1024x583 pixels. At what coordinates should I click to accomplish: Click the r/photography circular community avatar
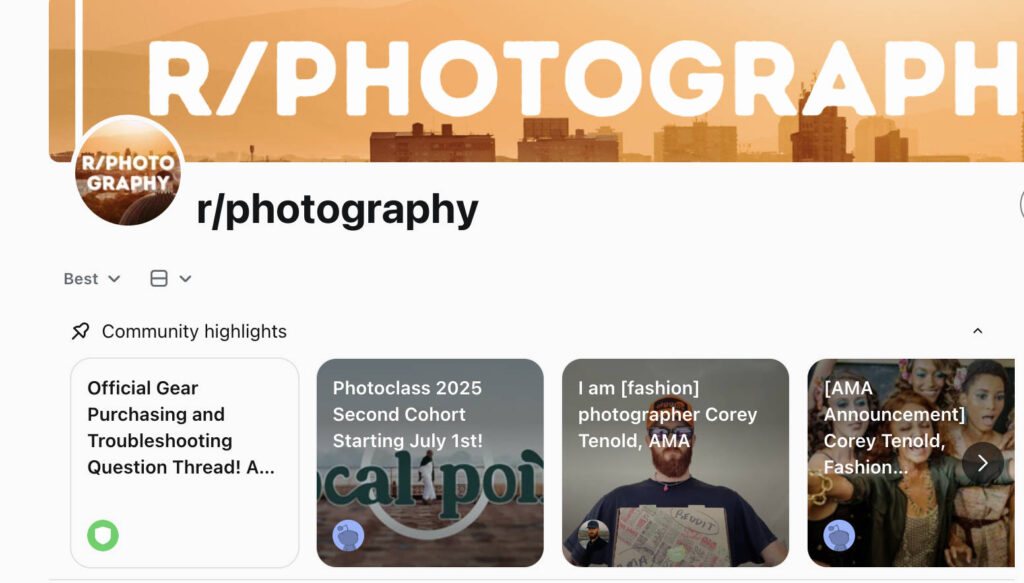tap(128, 172)
